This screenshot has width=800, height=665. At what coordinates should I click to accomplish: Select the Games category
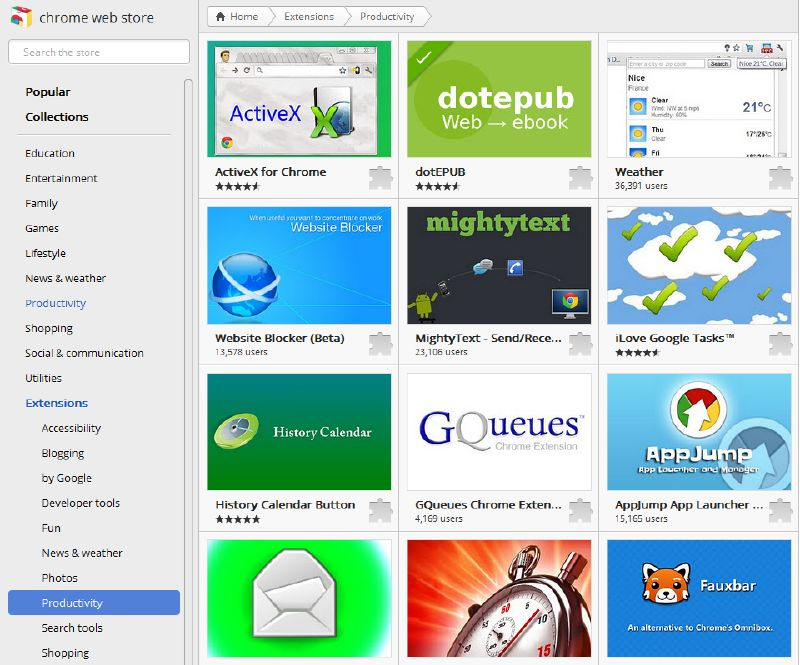[42, 228]
